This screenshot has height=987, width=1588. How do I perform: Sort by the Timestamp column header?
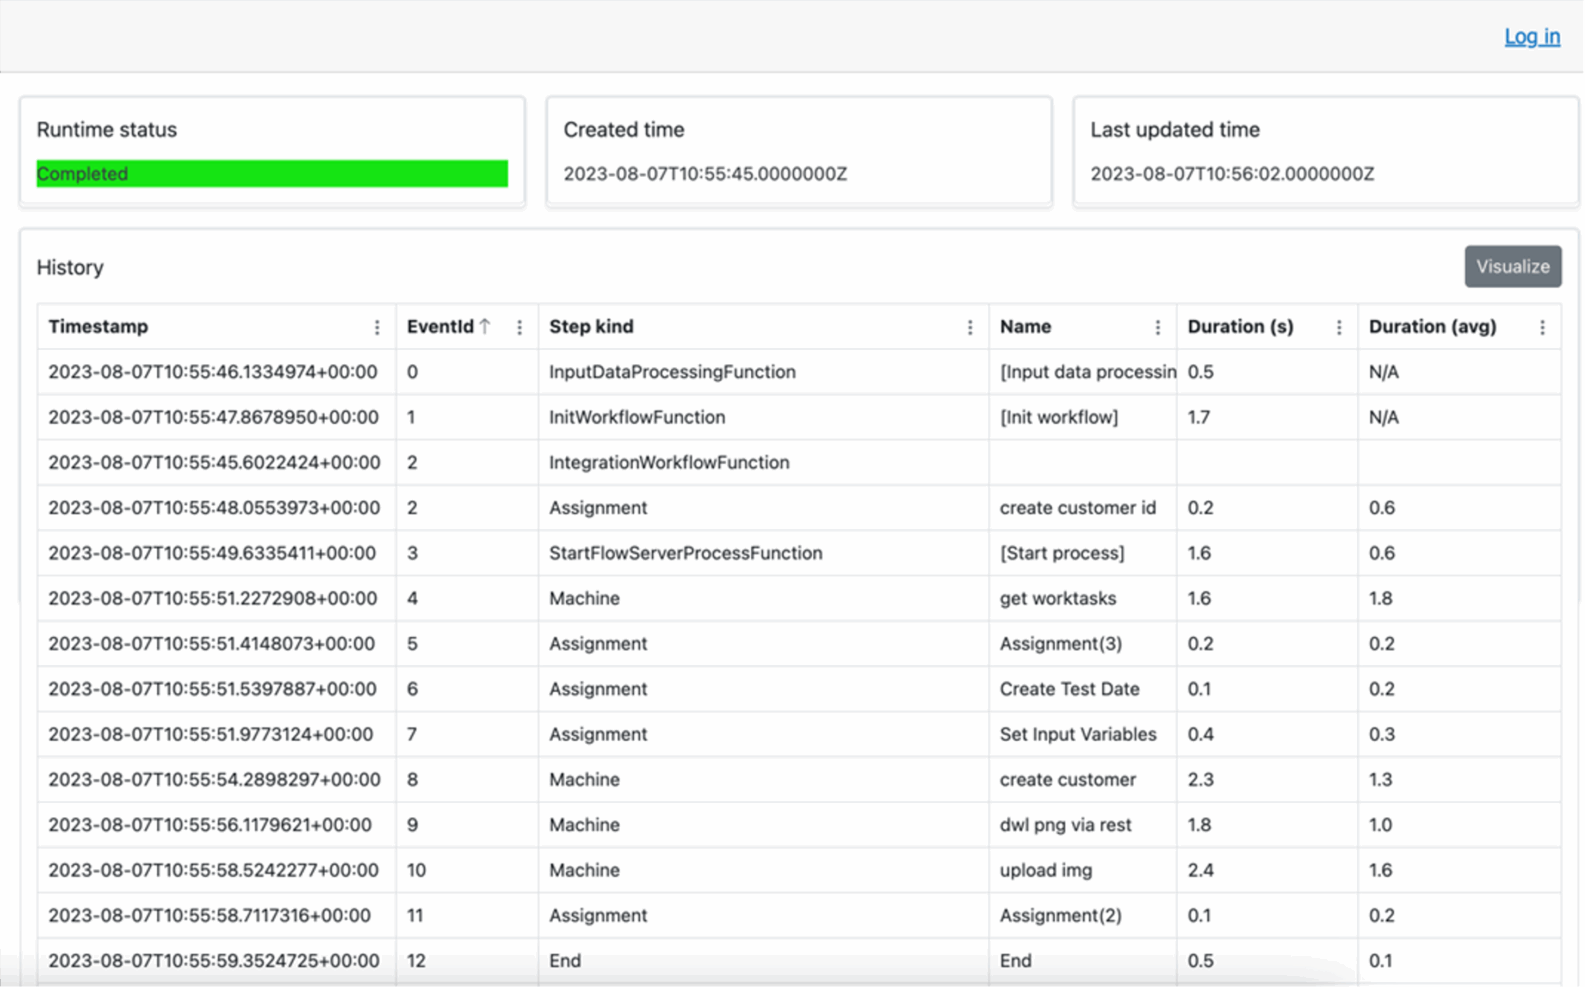point(98,327)
